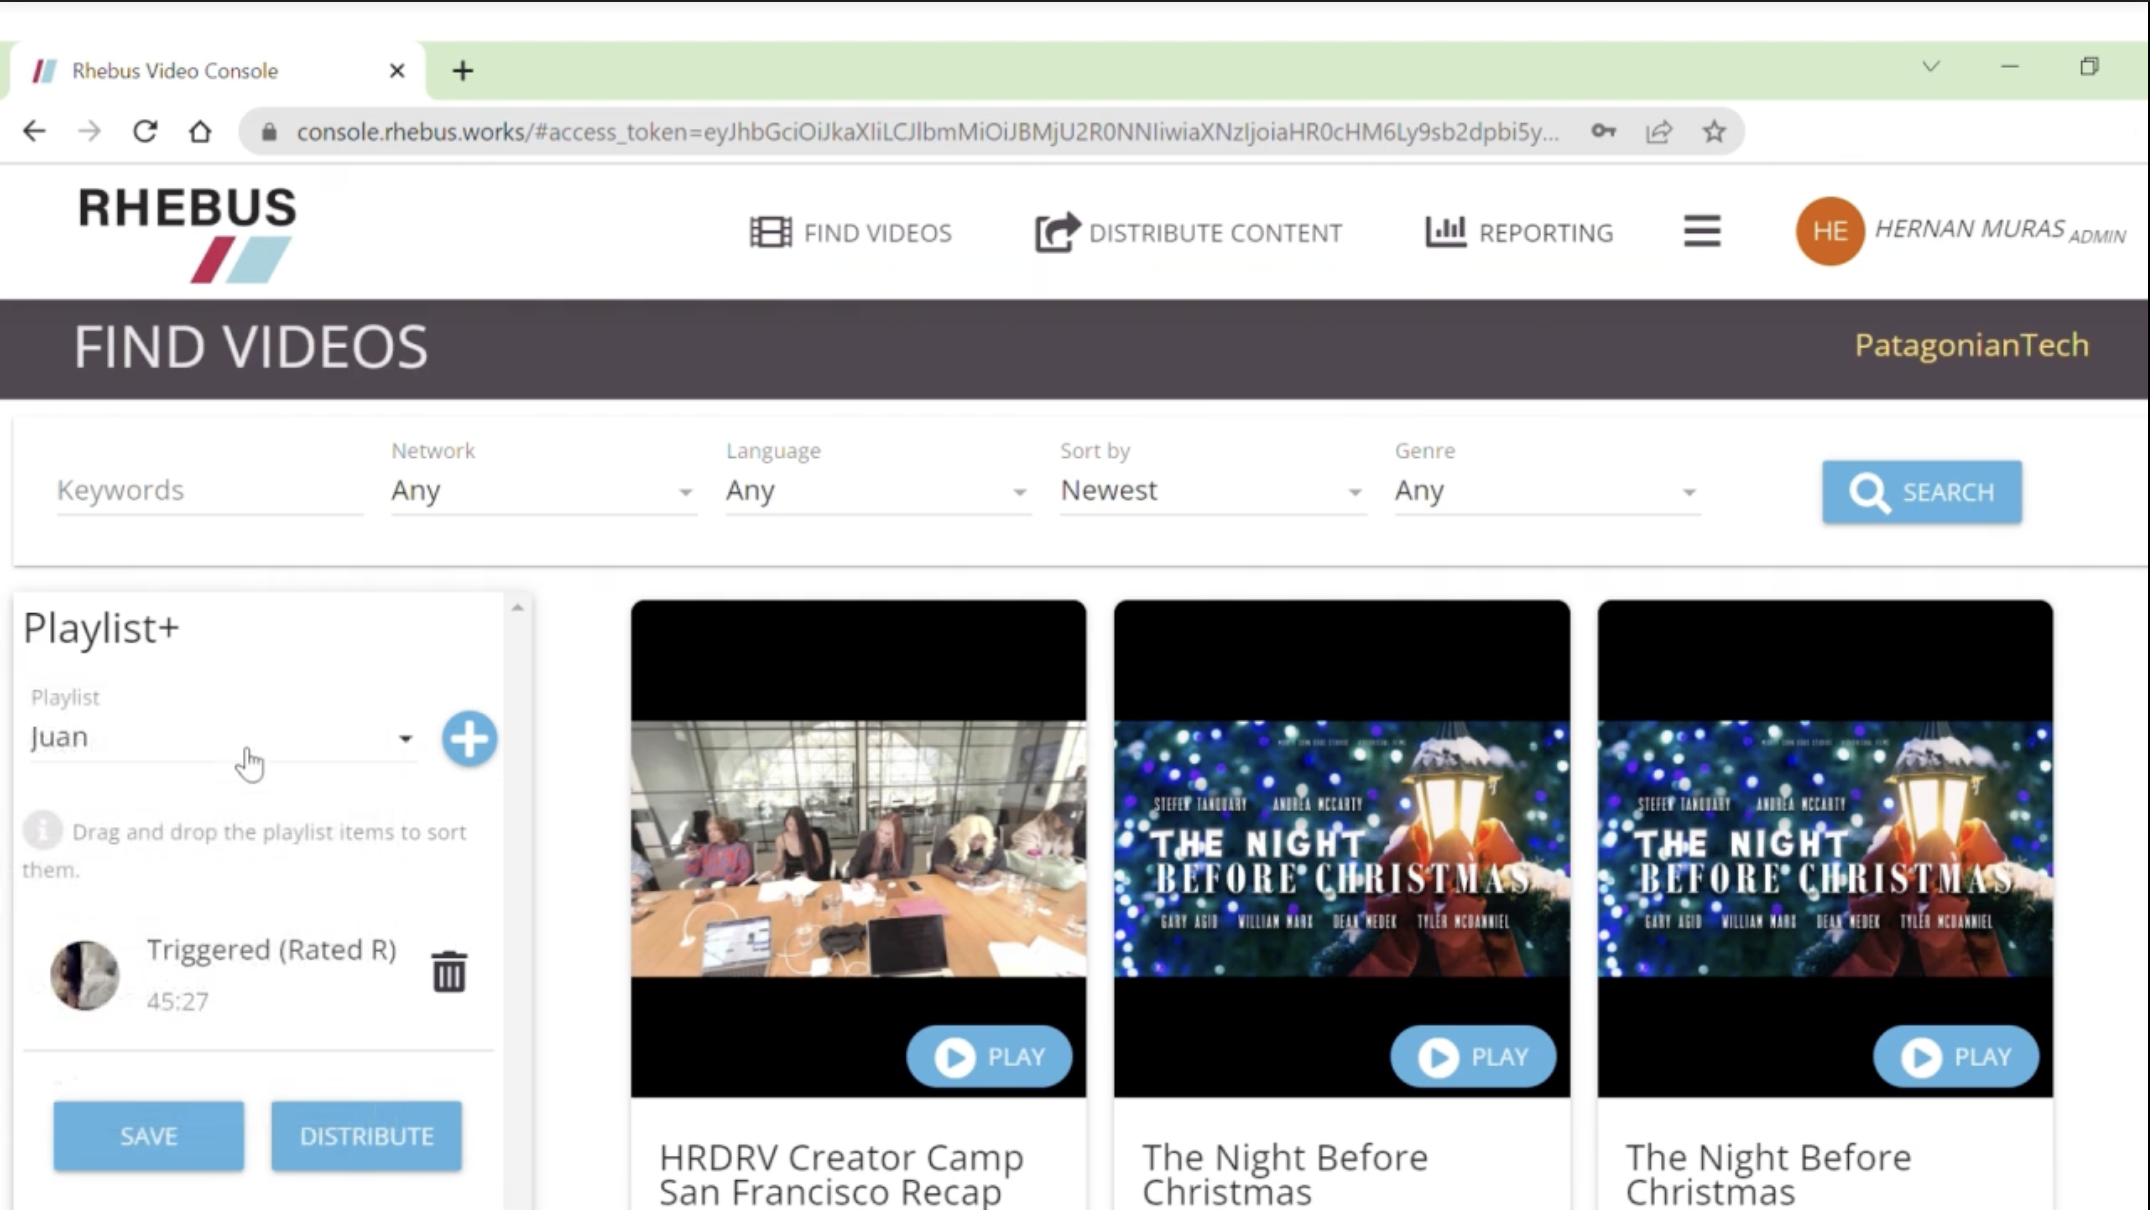This screenshot has width=2150, height=1210.
Task: Click the info icon beside drag hint
Action: coord(43,830)
